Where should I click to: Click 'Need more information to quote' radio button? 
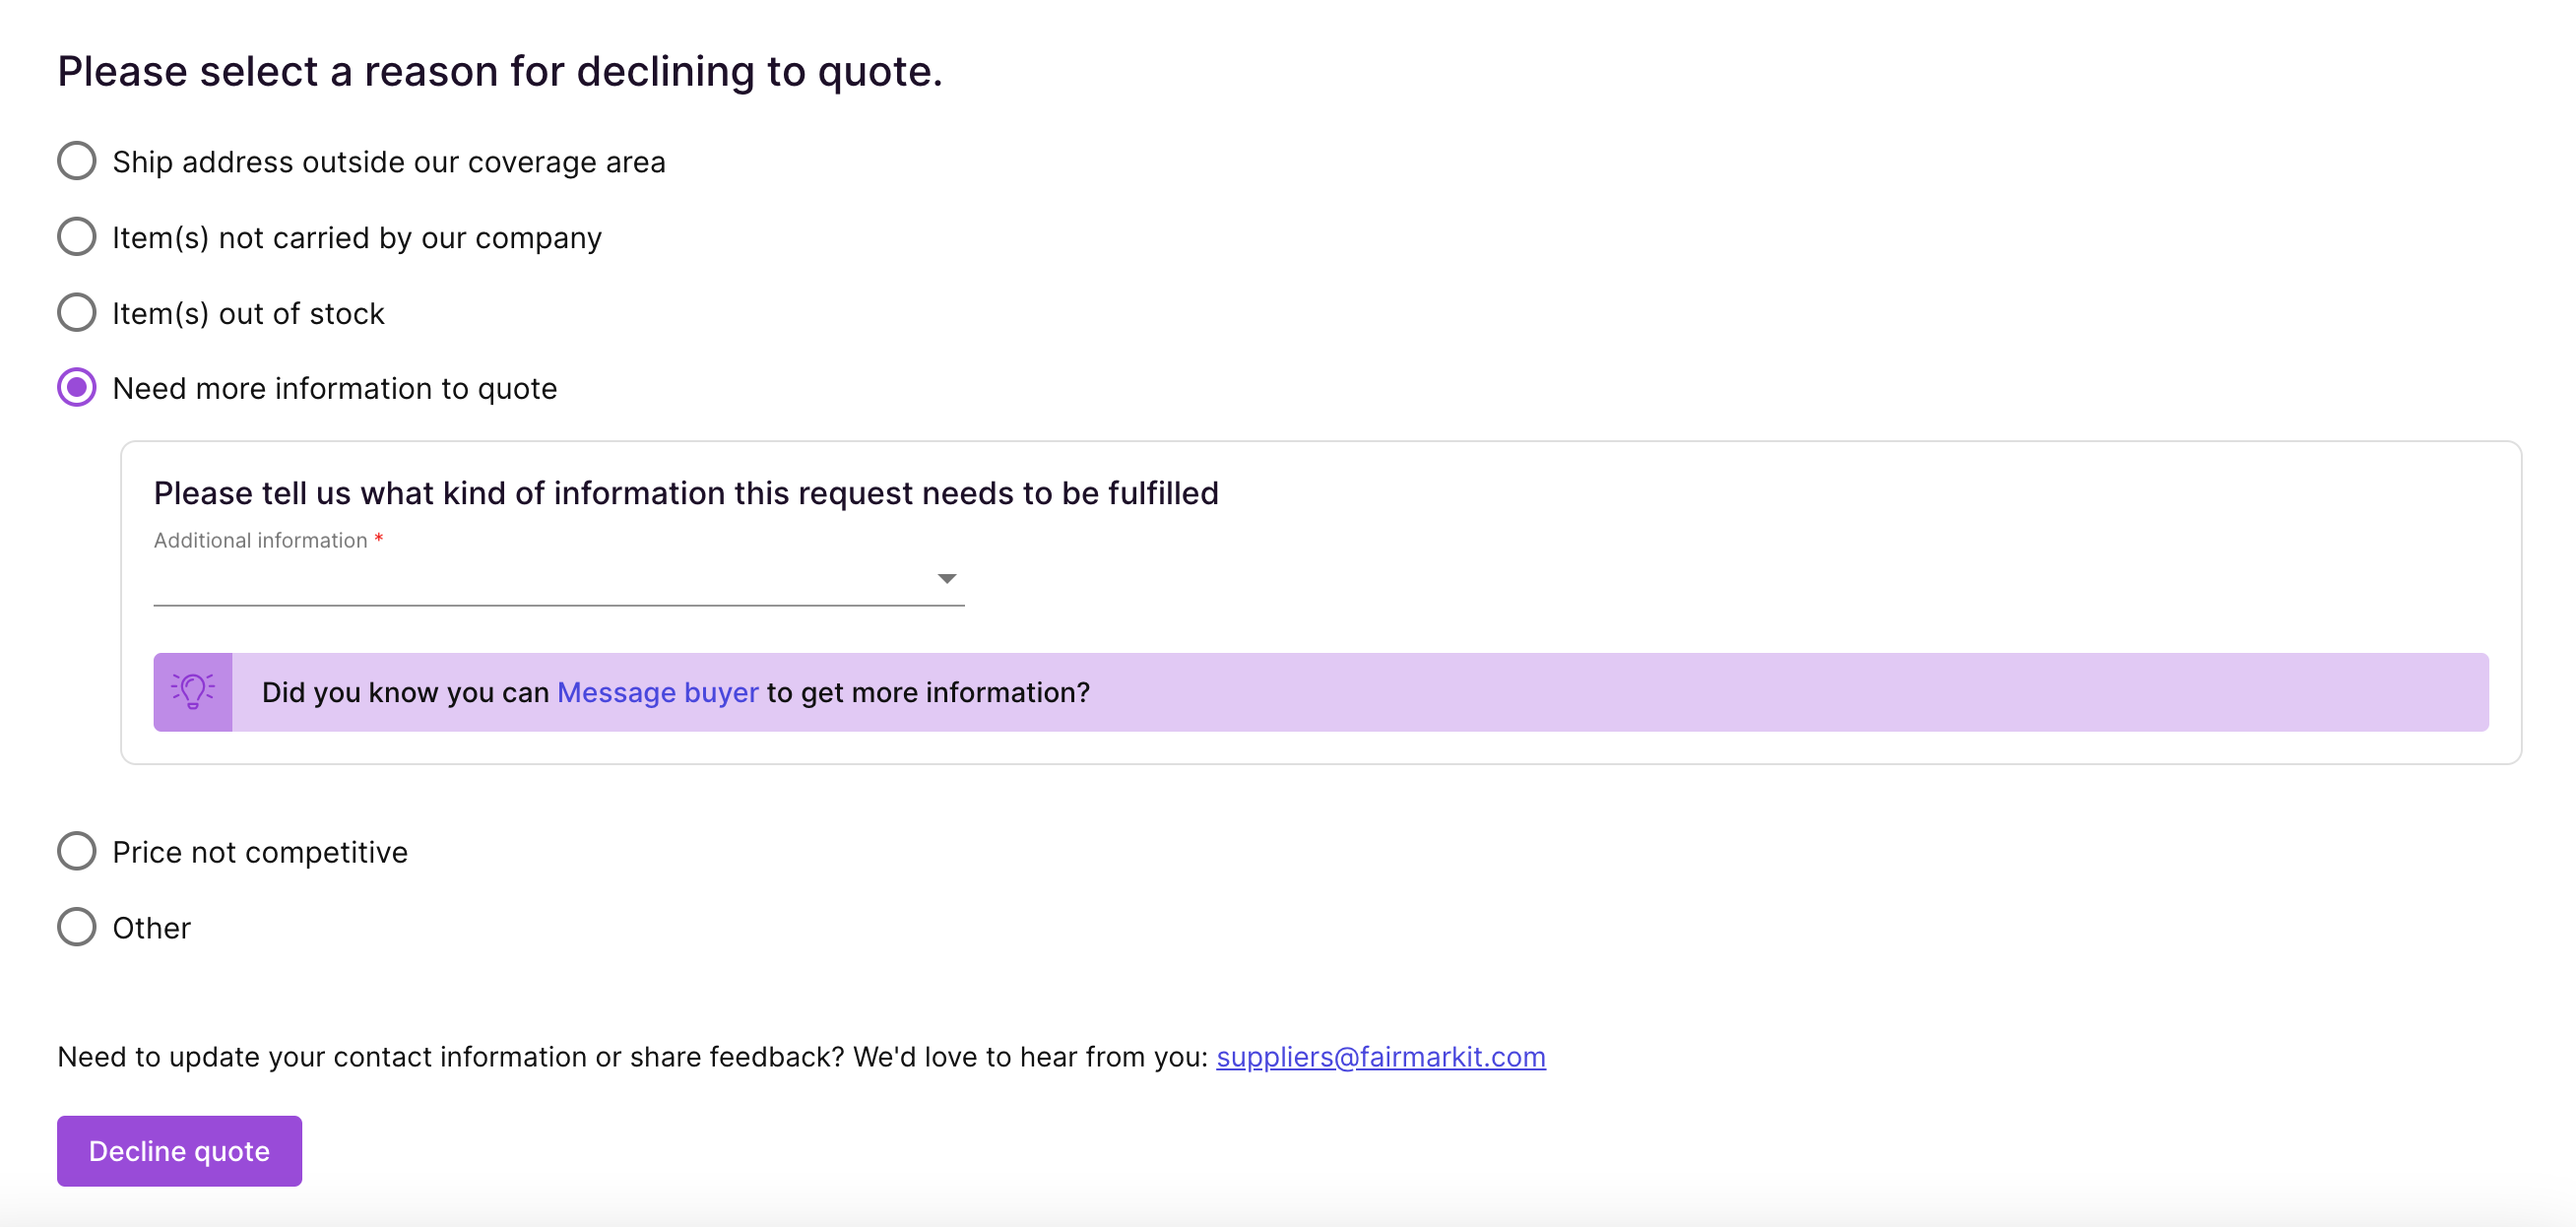click(x=77, y=388)
